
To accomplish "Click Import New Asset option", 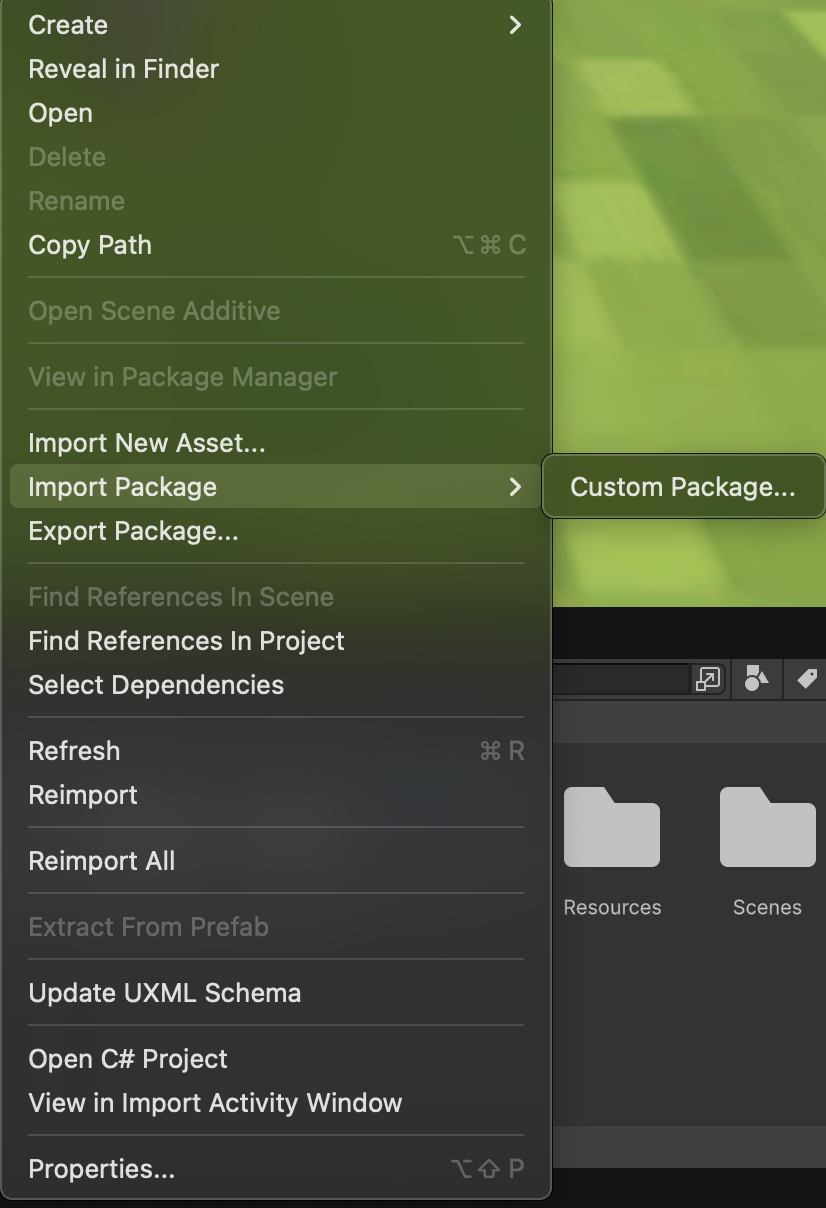I will click(x=147, y=443).
